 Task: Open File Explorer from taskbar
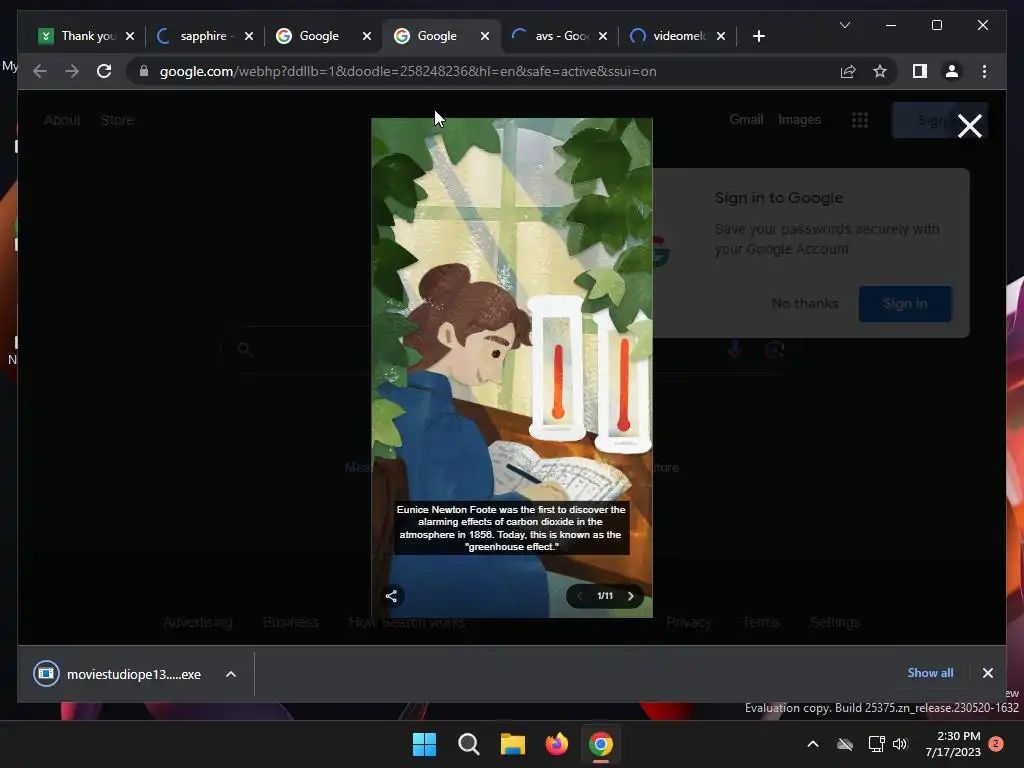(x=513, y=744)
